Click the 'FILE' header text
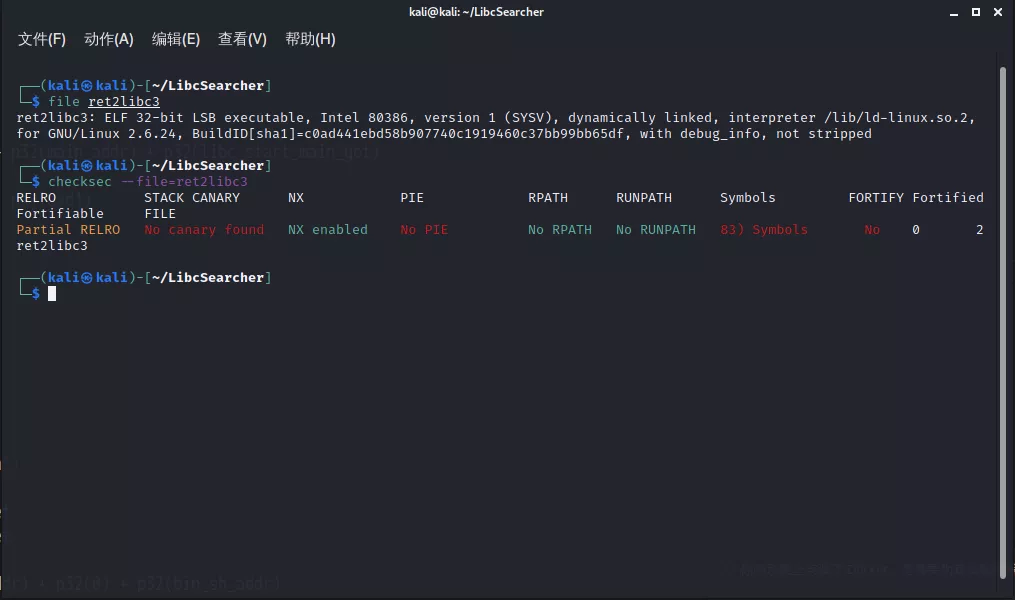This screenshot has width=1015, height=600. click(x=160, y=214)
